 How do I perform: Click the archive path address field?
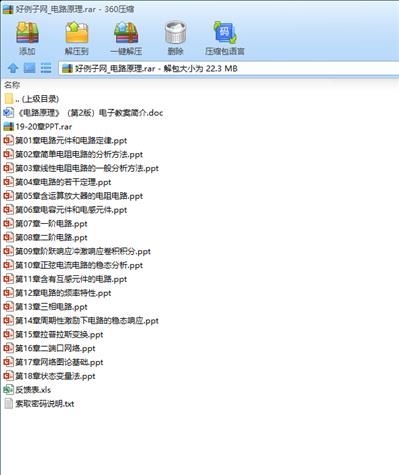point(229,69)
